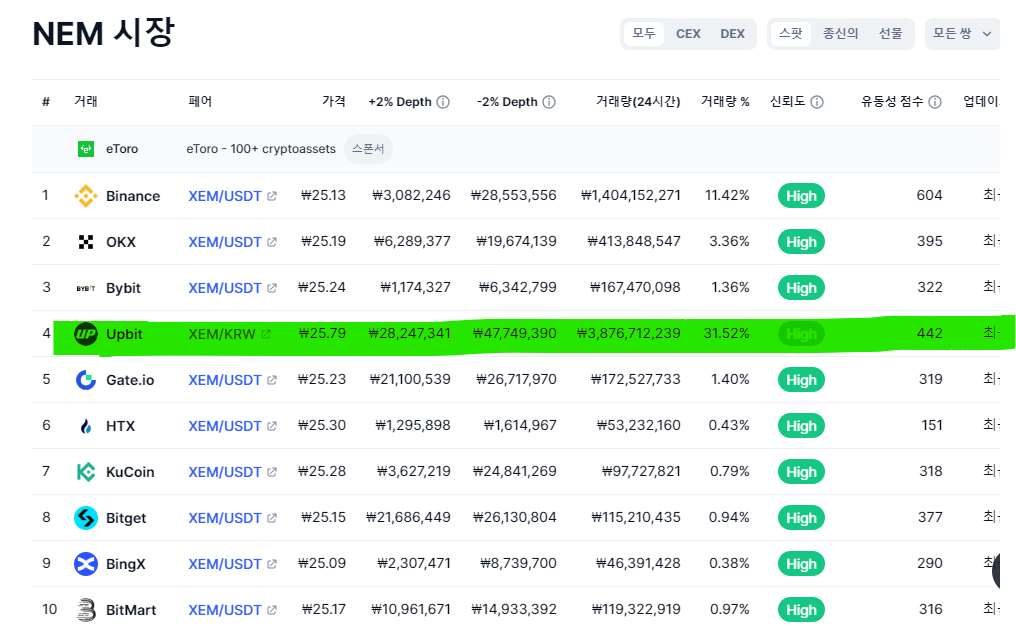The height and width of the screenshot is (632, 1016).
Task: Open external link icon for HTX XEM/USDT
Action: 272,426
